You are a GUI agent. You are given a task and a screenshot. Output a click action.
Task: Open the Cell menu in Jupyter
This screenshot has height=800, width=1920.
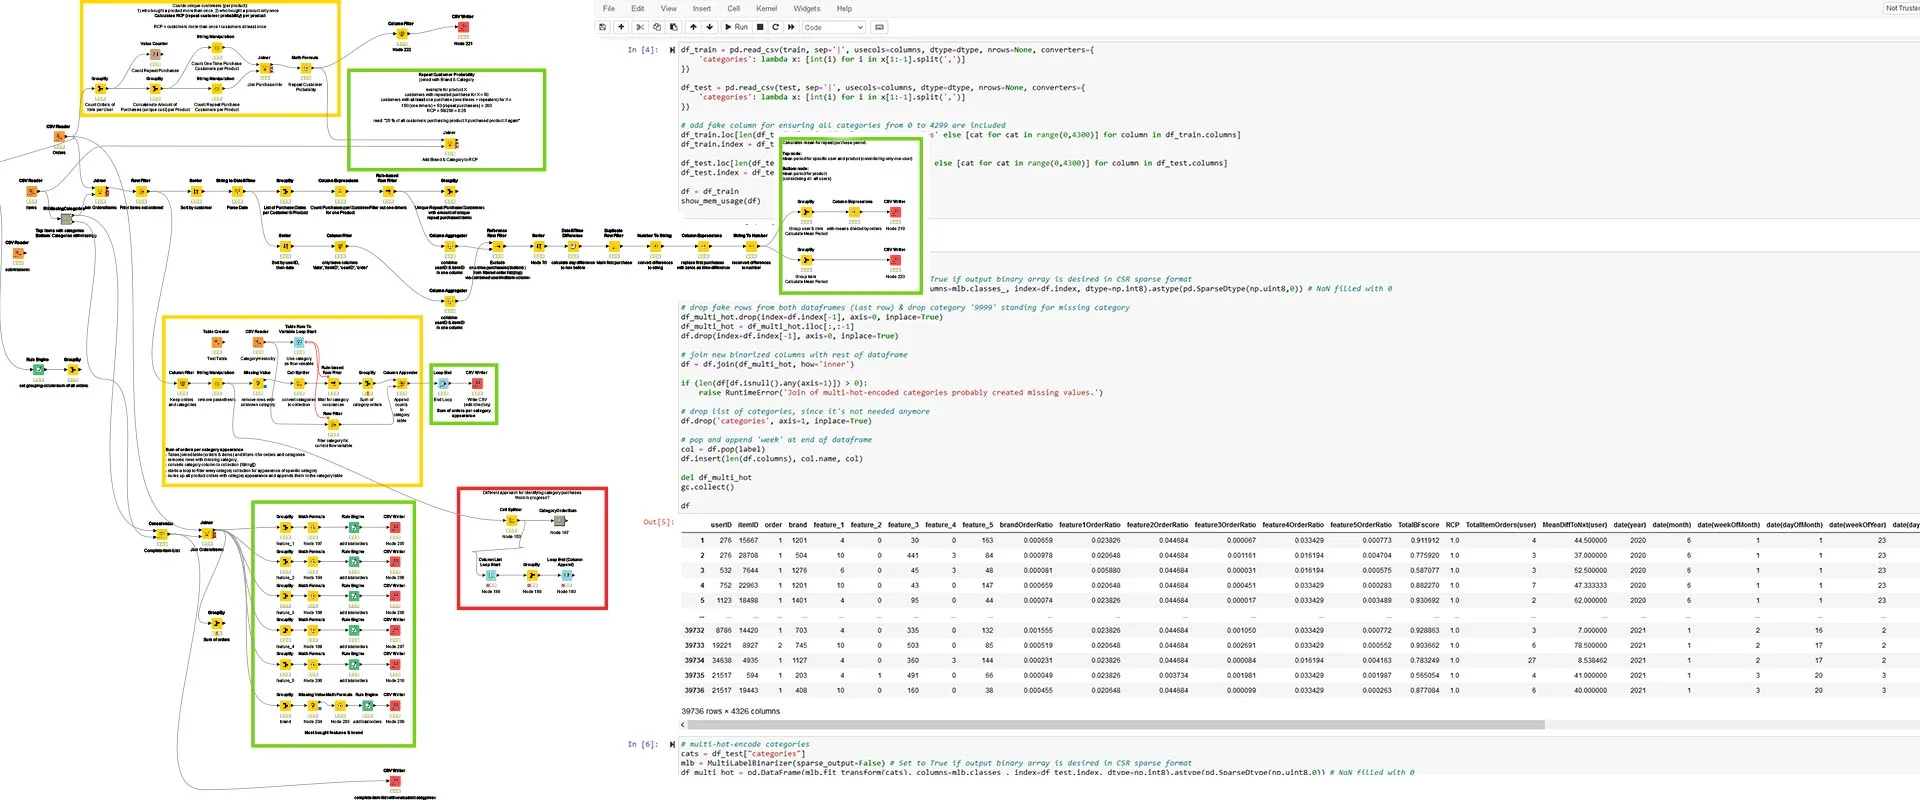pos(733,8)
